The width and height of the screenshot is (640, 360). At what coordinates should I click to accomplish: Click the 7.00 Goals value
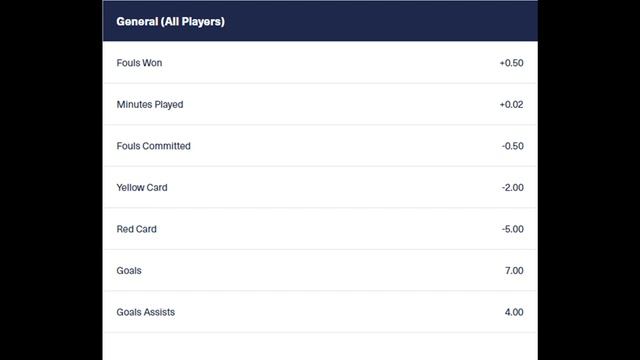(514, 271)
